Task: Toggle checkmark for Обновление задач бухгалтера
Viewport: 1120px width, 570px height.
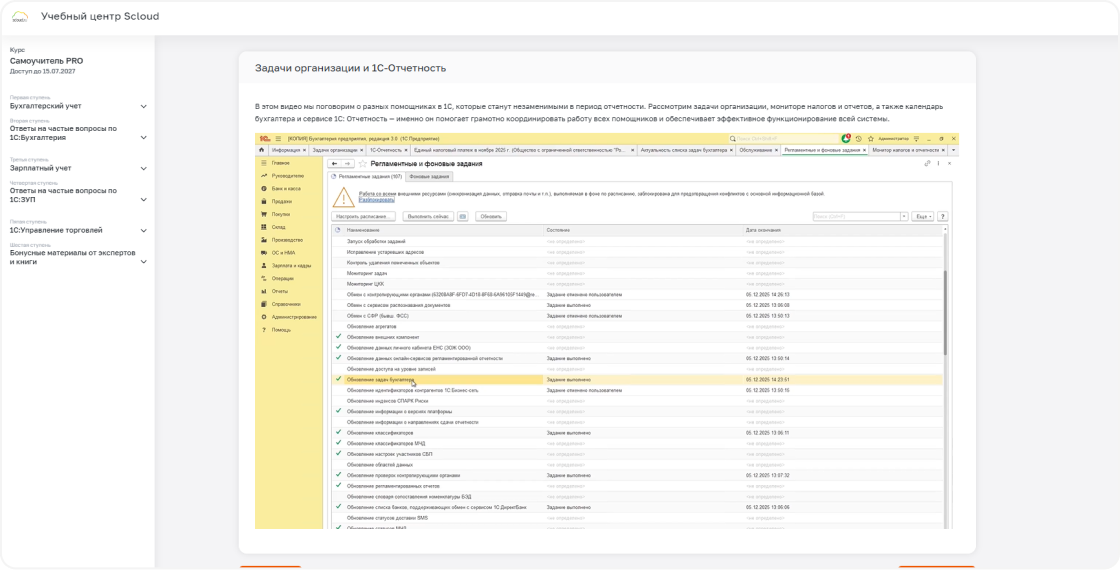Action: click(x=339, y=379)
